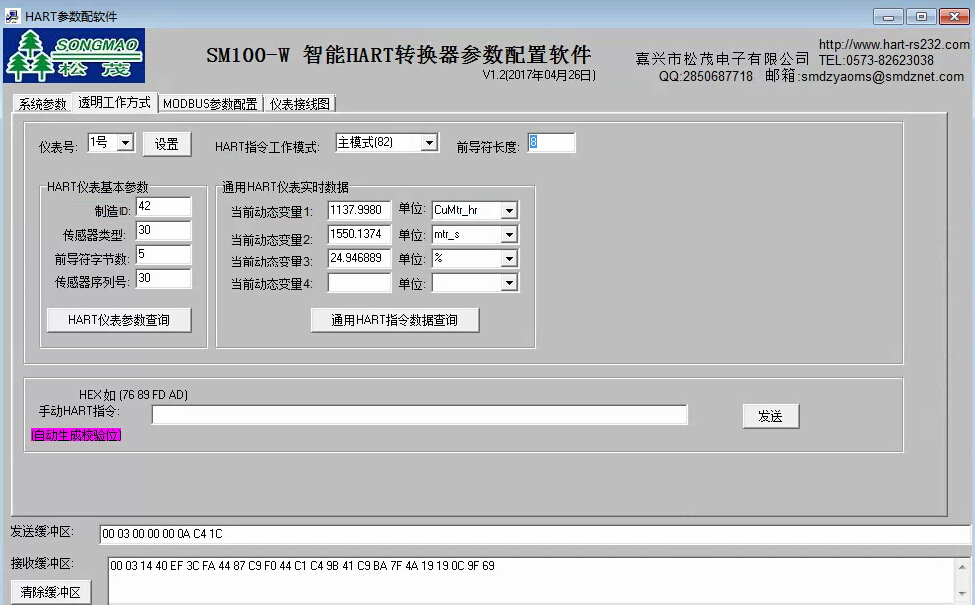
Task: Click the HART仪表参数查询 button
Action: [x=119, y=320]
